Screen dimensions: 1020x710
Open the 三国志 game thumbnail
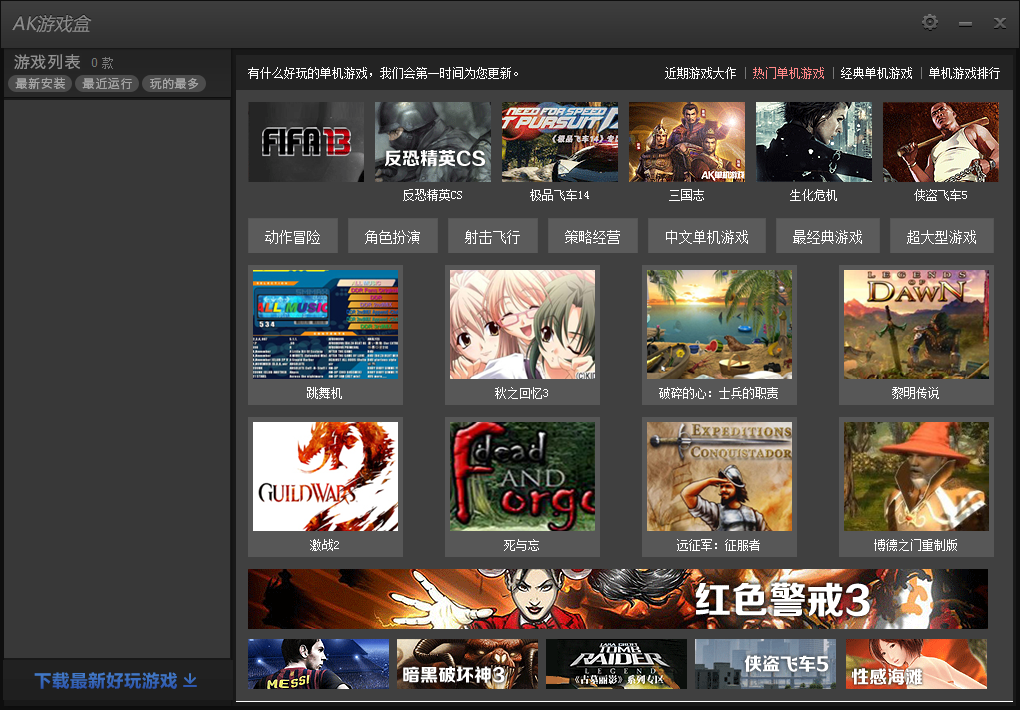click(686, 142)
